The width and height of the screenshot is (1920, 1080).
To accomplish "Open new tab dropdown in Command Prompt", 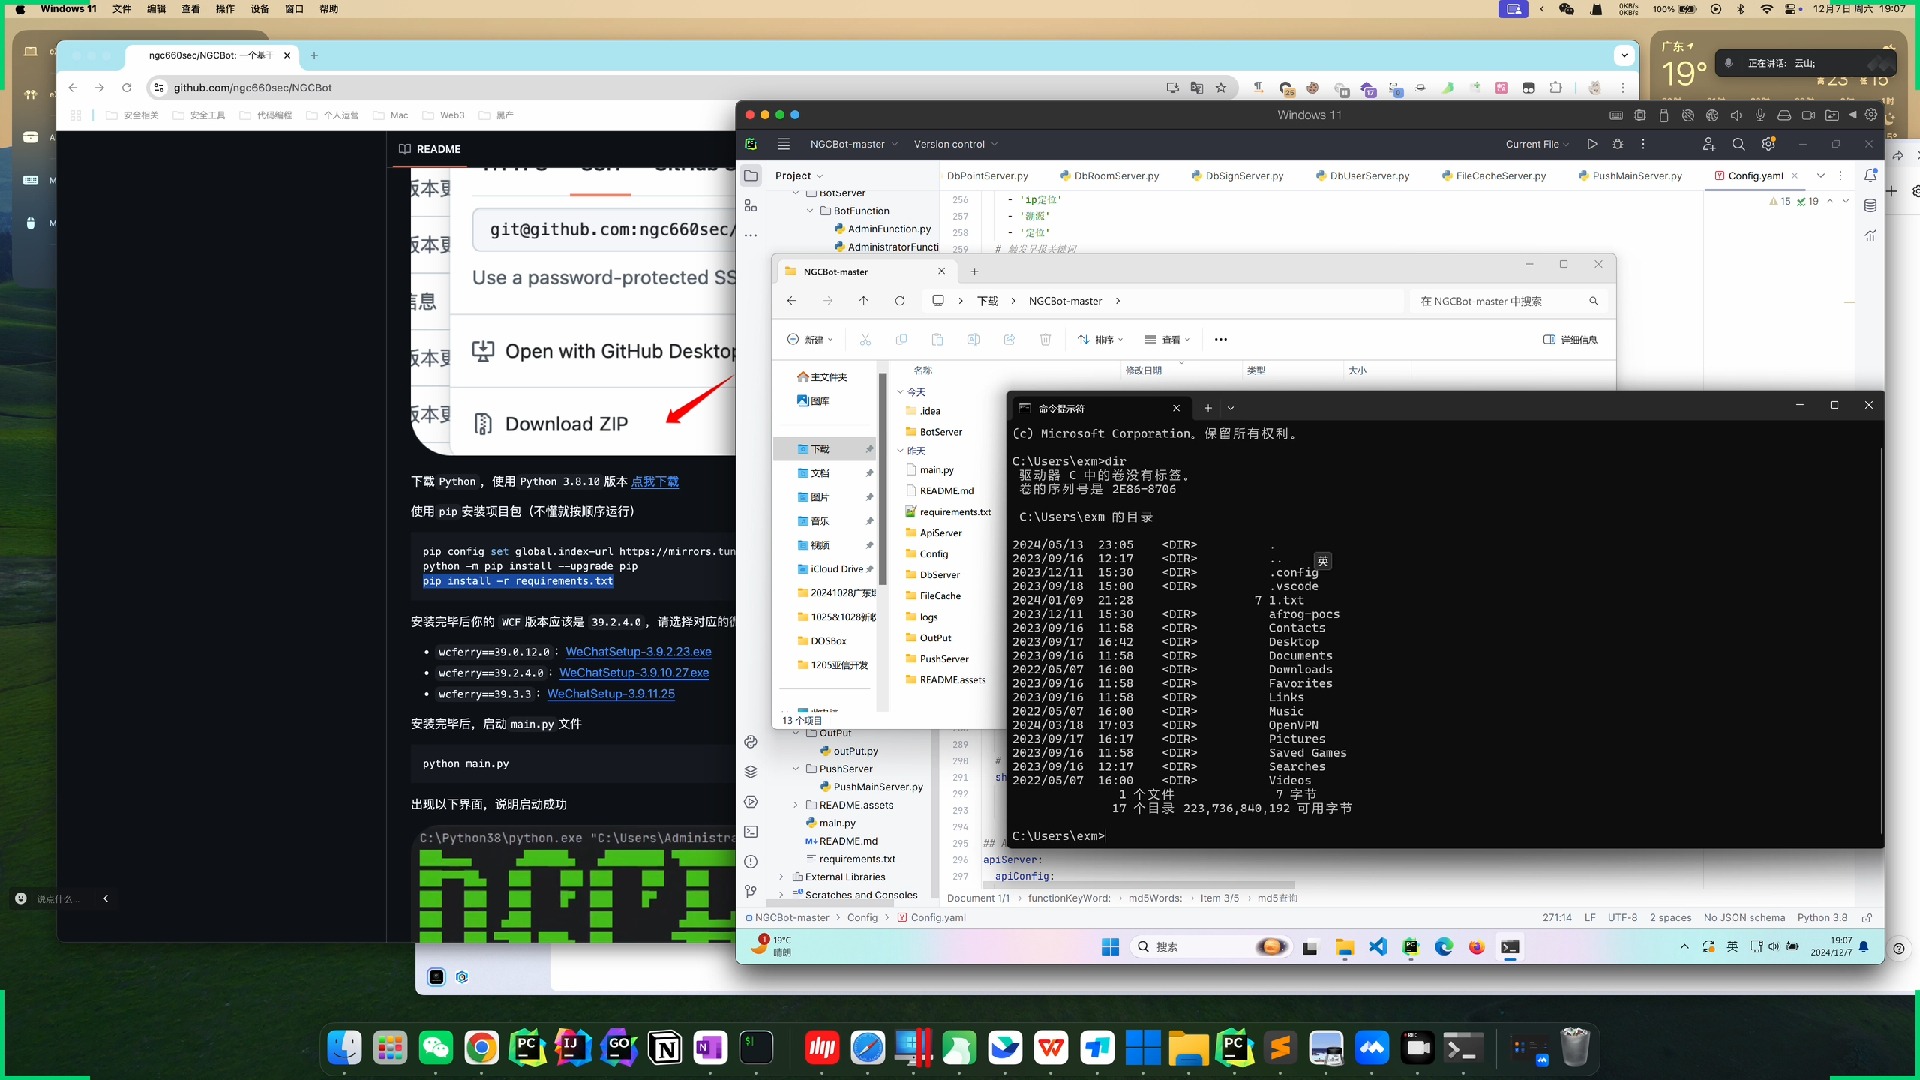I will click(x=1231, y=408).
